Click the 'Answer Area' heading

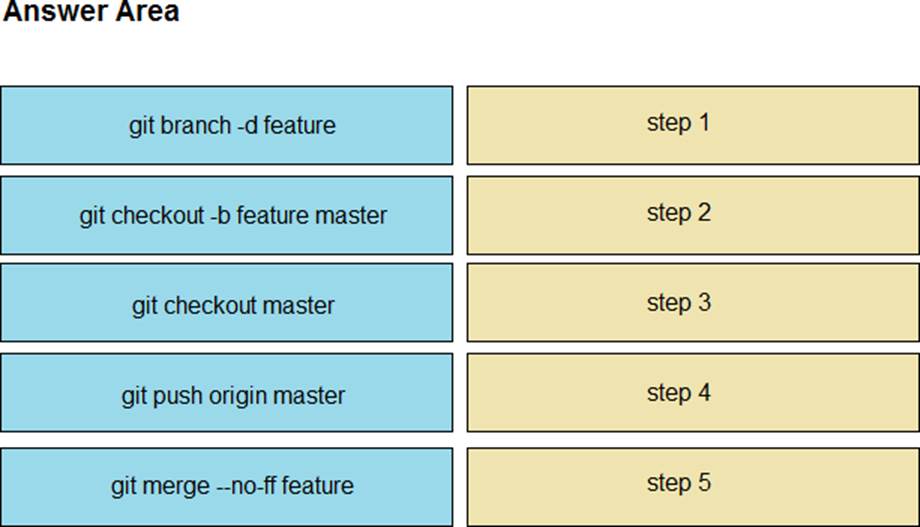[x=91, y=13]
